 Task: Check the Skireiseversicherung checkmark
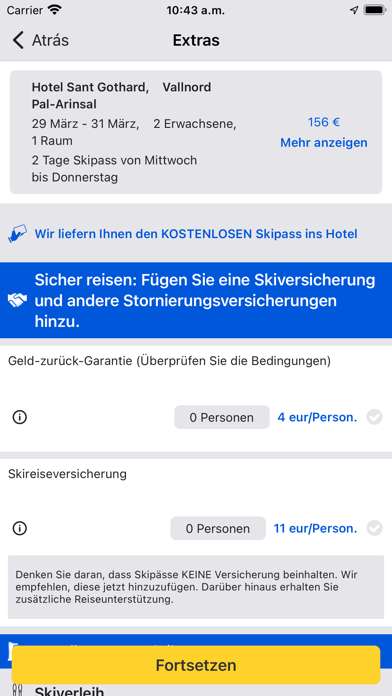click(x=375, y=528)
